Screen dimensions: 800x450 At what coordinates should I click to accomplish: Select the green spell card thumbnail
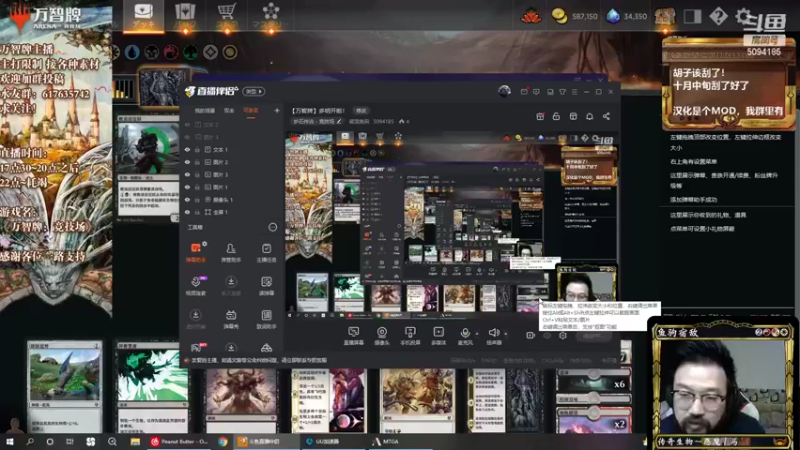pos(152,387)
